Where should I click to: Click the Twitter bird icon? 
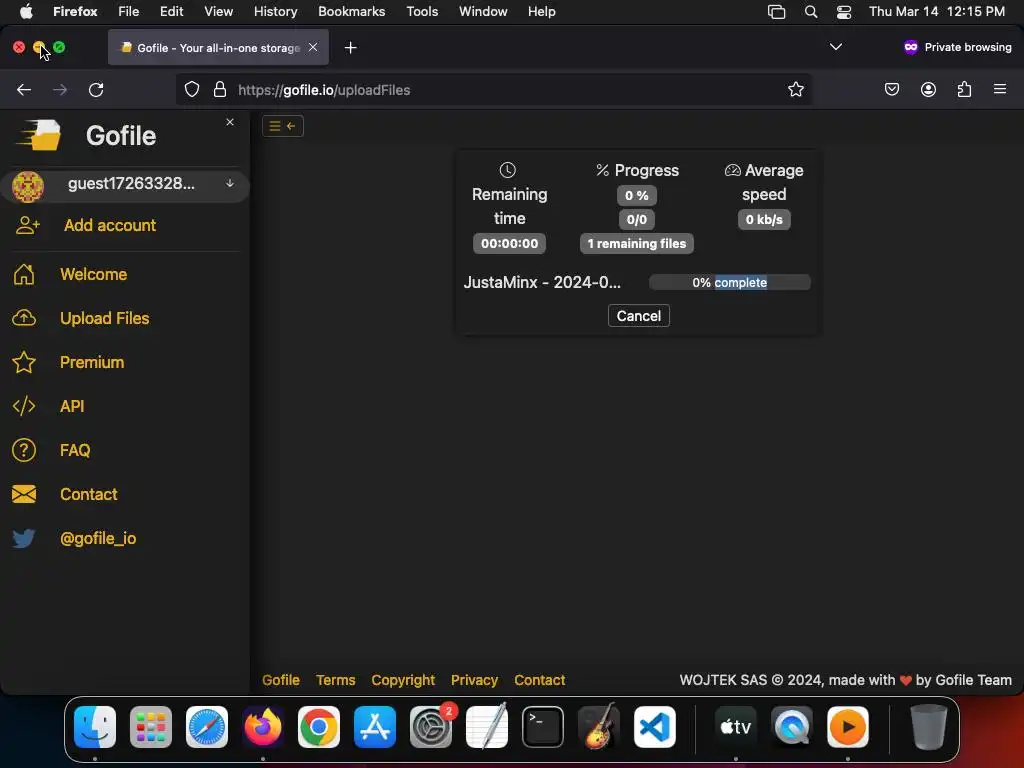(x=24, y=538)
